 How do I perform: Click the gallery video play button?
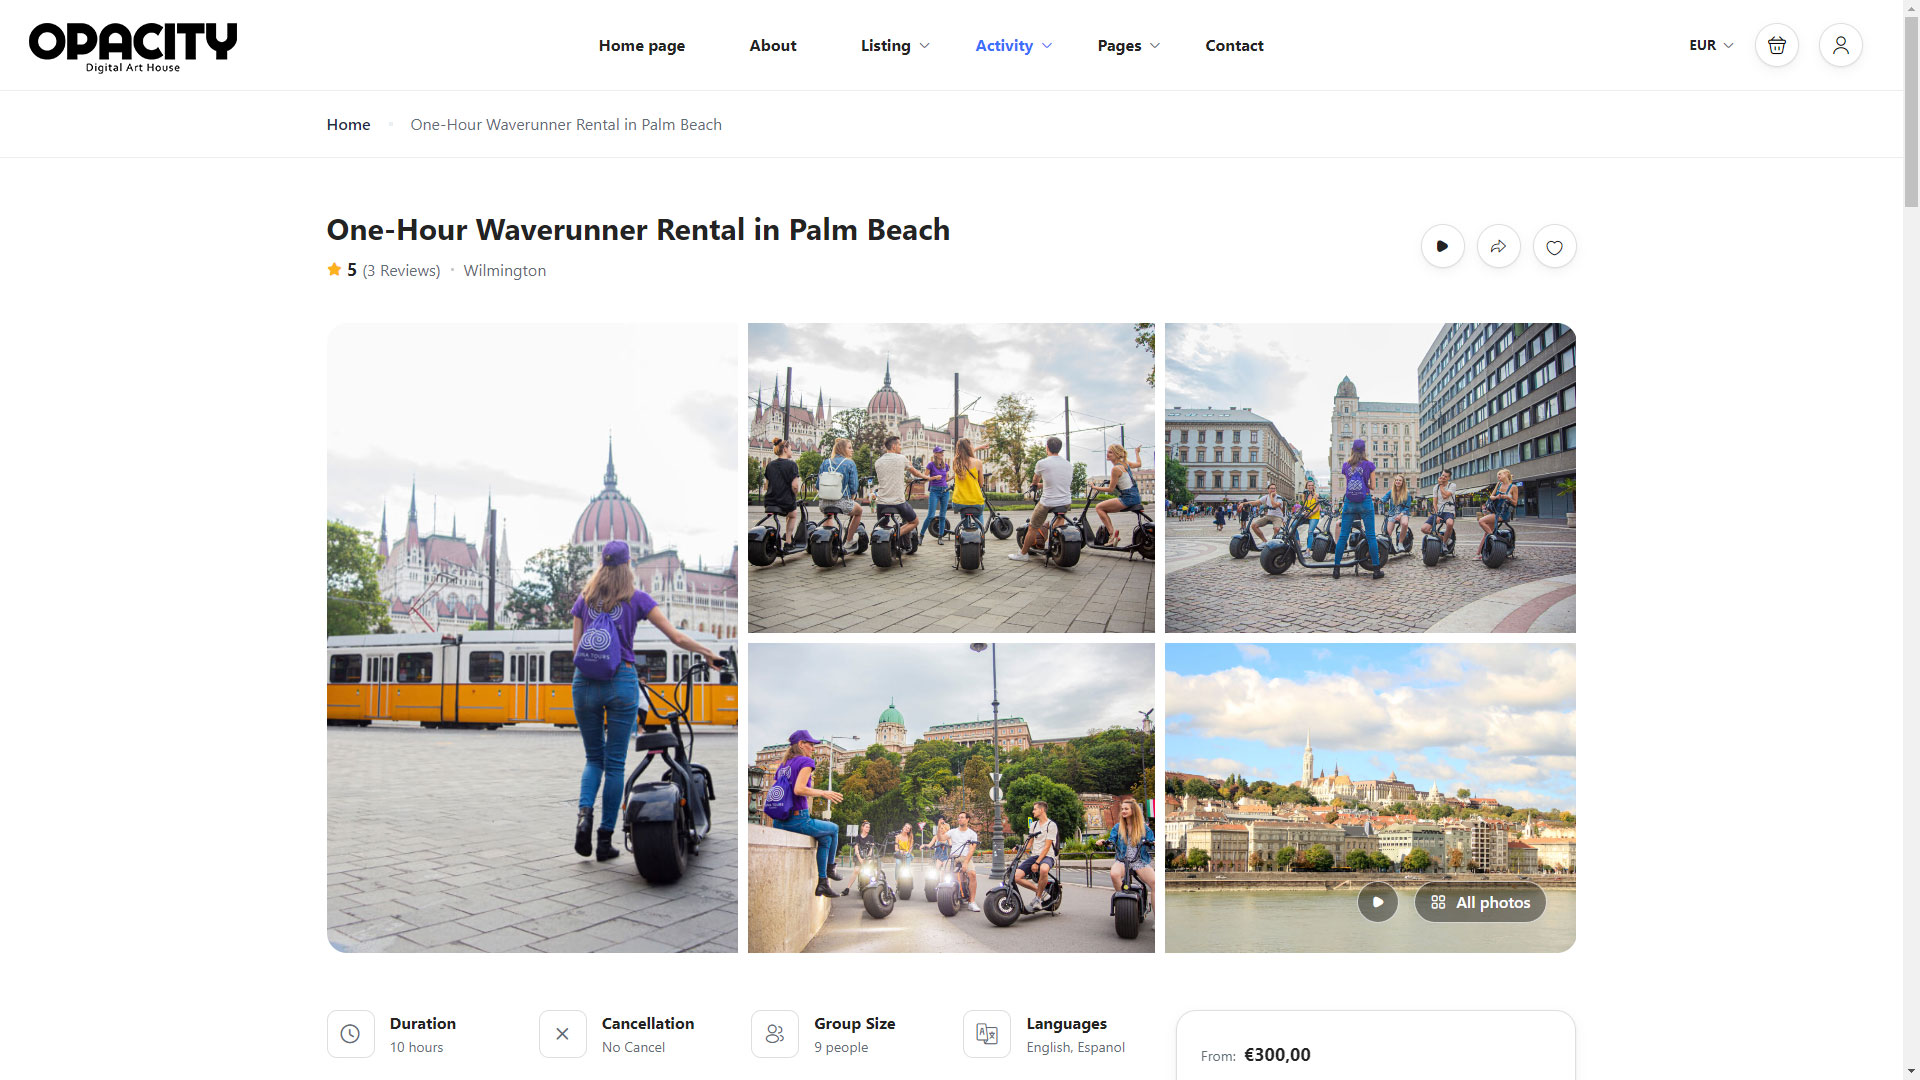(1377, 902)
